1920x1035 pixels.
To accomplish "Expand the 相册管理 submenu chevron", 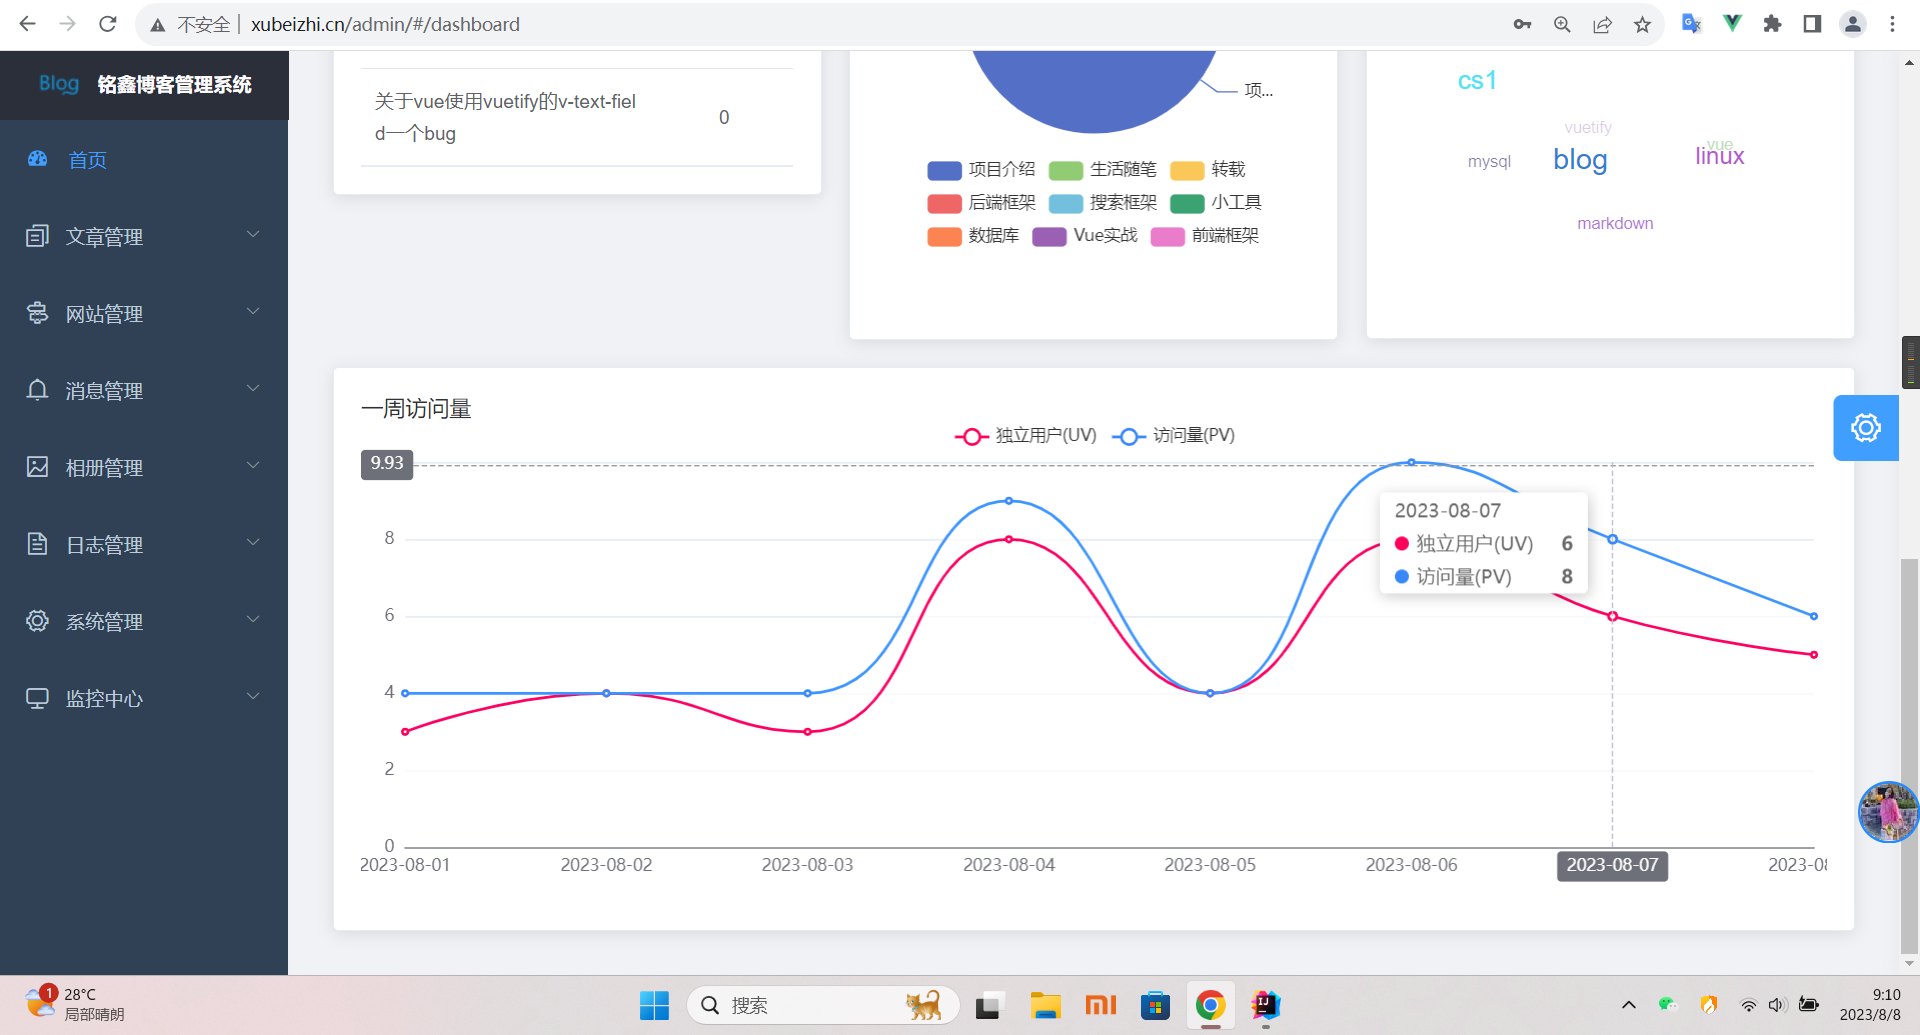I will 253,465.
